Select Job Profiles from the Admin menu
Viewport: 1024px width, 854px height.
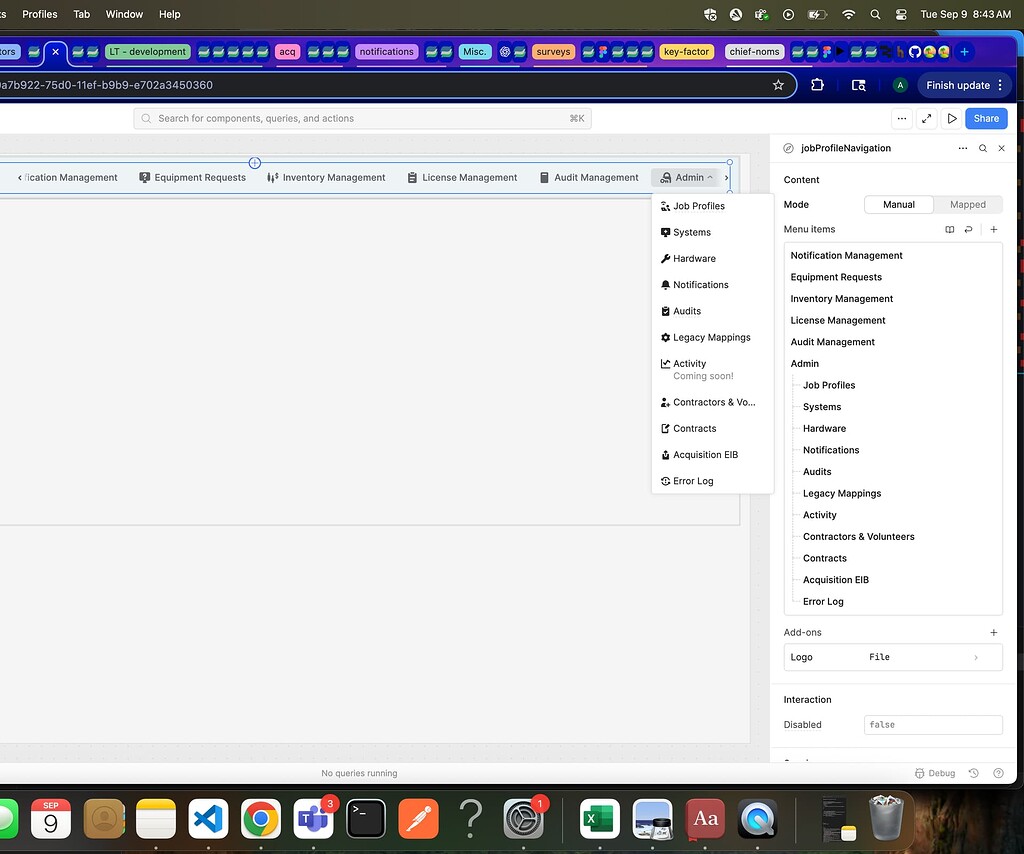pyautogui.click(x=697, y=206)
